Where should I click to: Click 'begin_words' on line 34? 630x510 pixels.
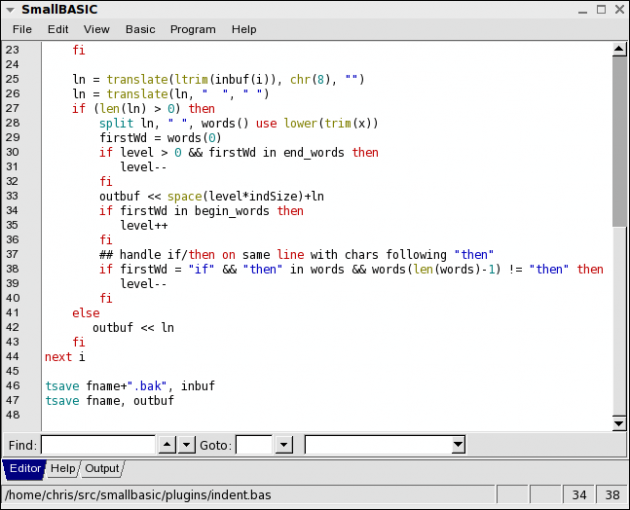[232, 211]
